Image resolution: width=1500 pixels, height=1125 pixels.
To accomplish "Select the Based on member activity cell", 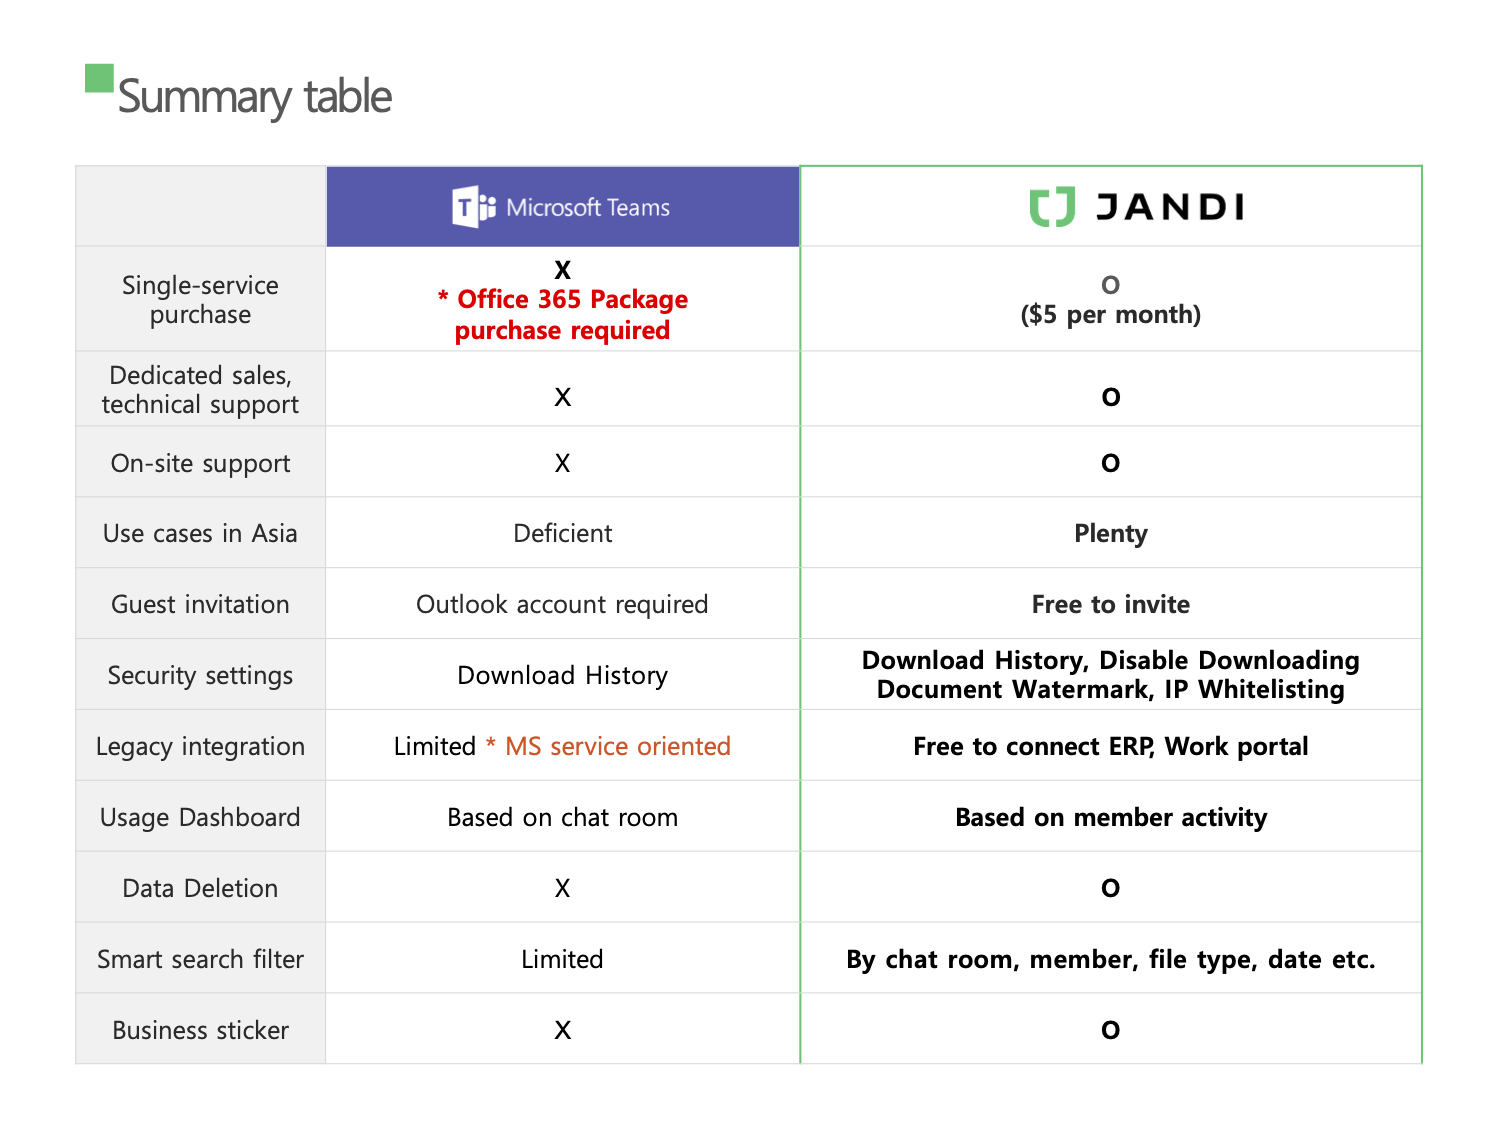I will [x=1110, y=818].
